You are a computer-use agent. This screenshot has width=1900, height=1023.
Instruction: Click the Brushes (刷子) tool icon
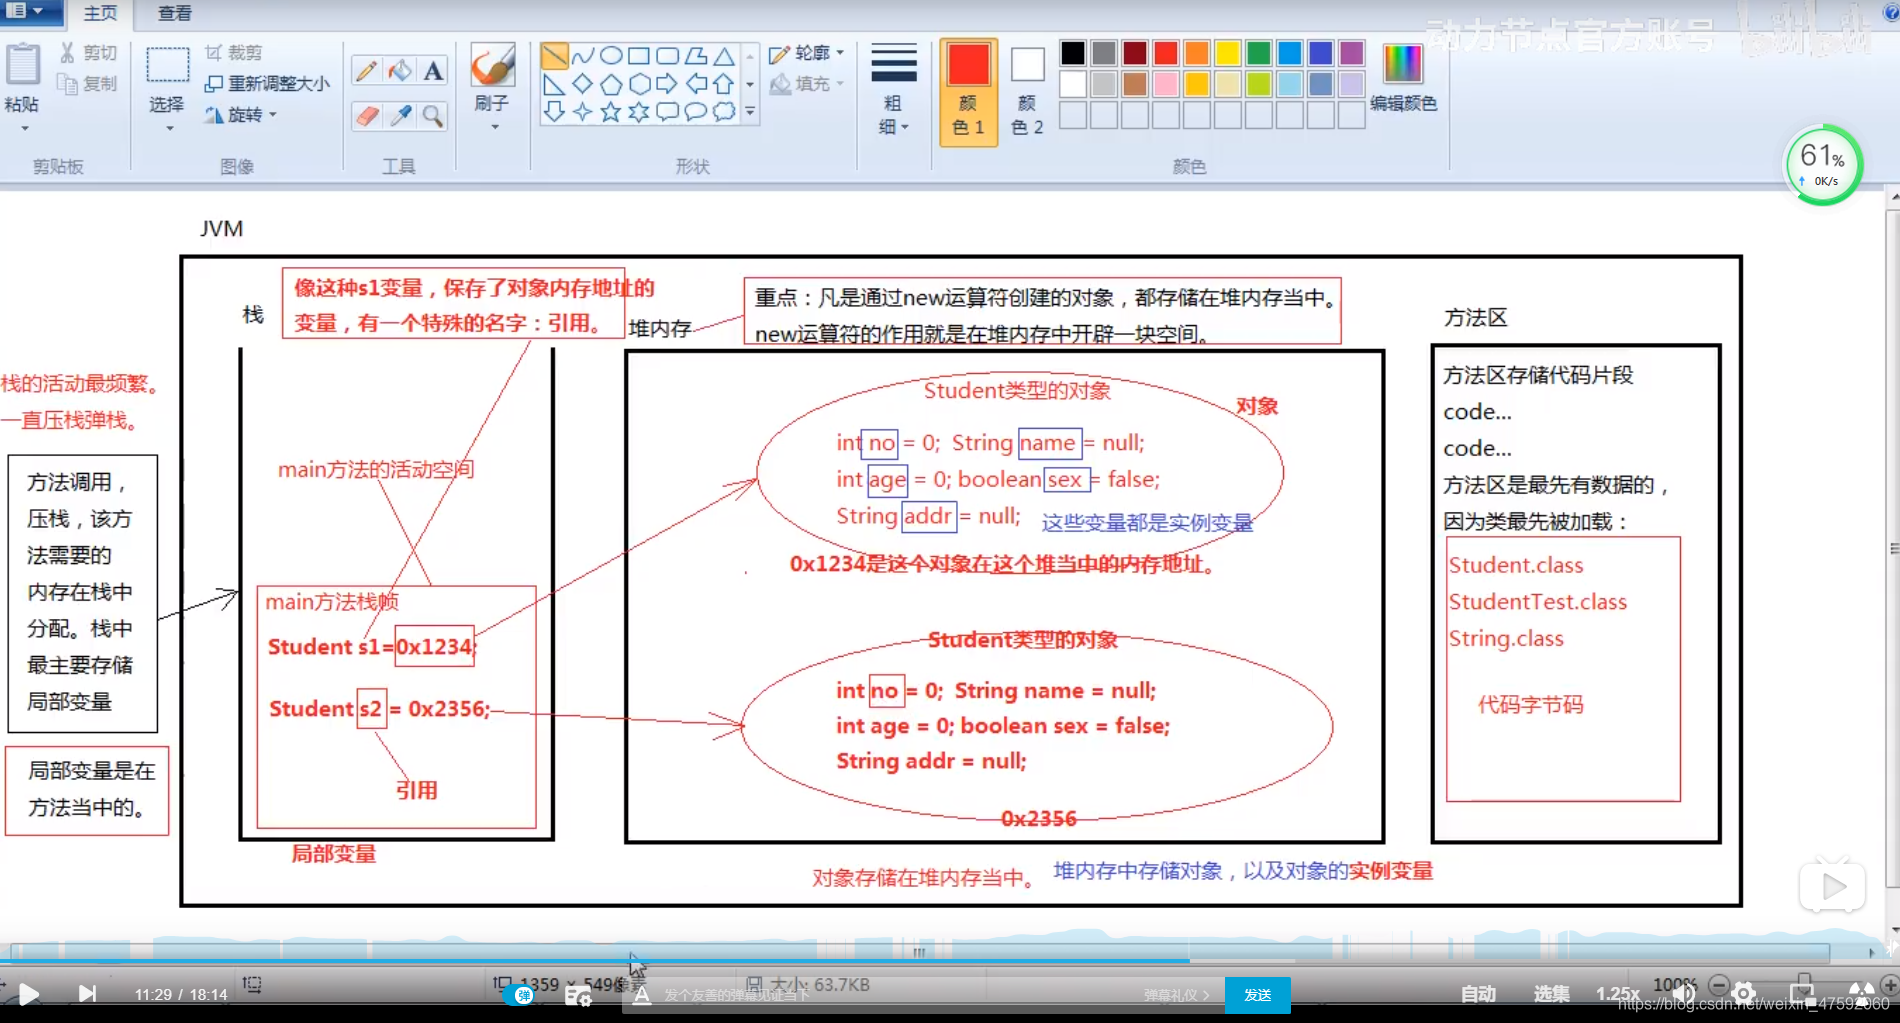tap(492, 66)
